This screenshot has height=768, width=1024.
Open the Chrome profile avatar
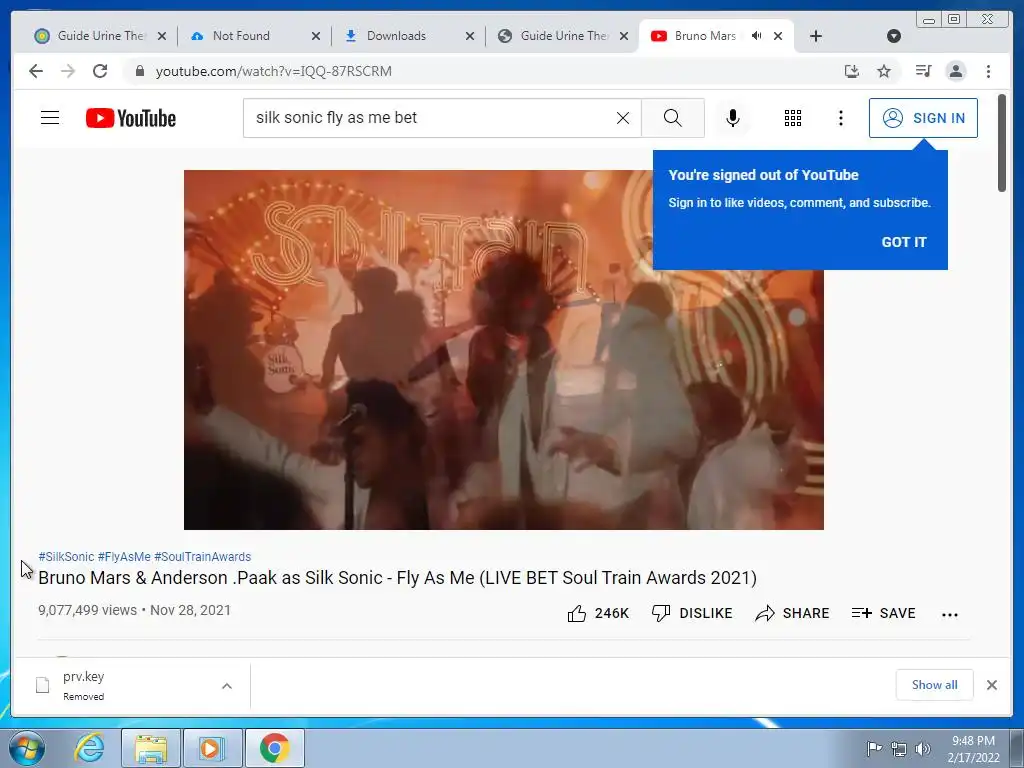[x=955, y=71]
